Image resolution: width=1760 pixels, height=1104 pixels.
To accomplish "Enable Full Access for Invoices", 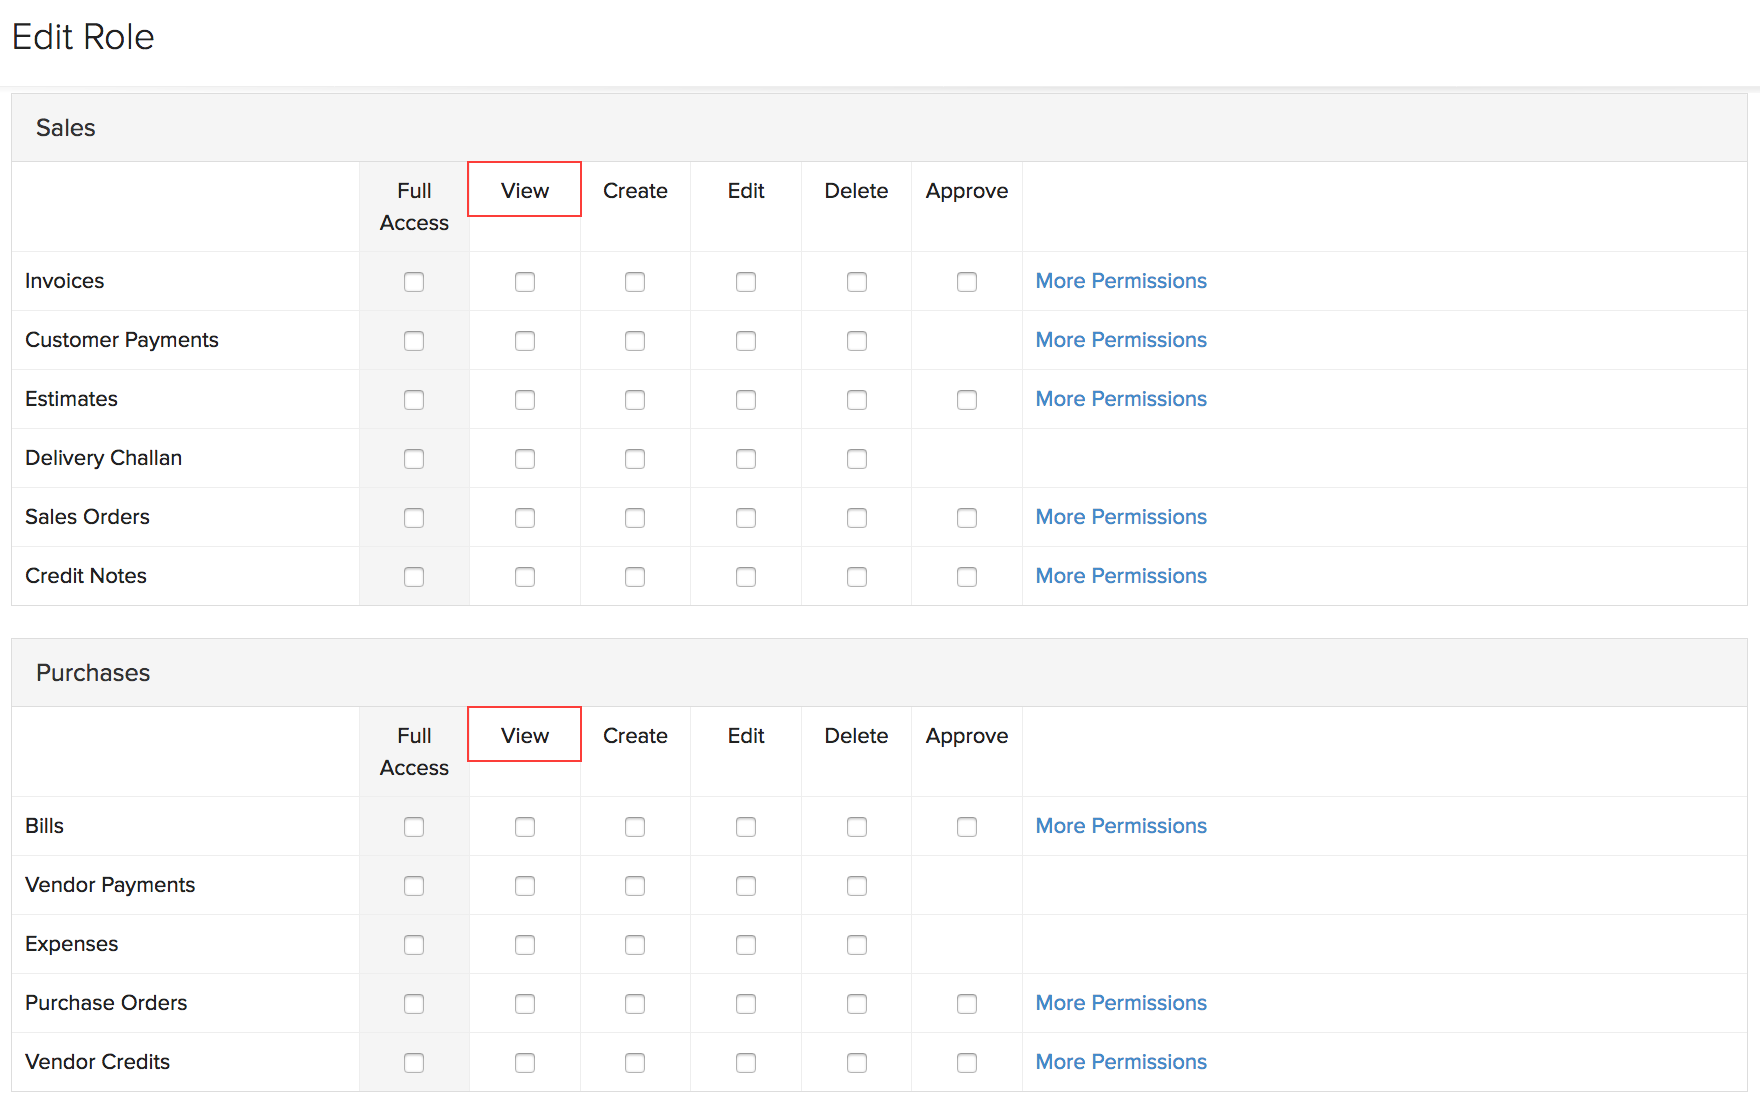I will [414, 282].
